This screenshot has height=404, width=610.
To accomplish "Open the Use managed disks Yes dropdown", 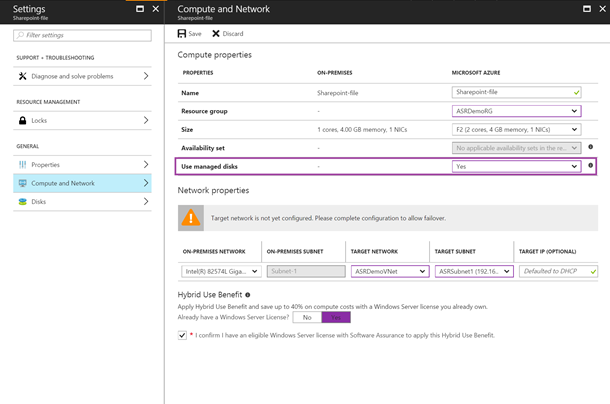I will point(517,167).
